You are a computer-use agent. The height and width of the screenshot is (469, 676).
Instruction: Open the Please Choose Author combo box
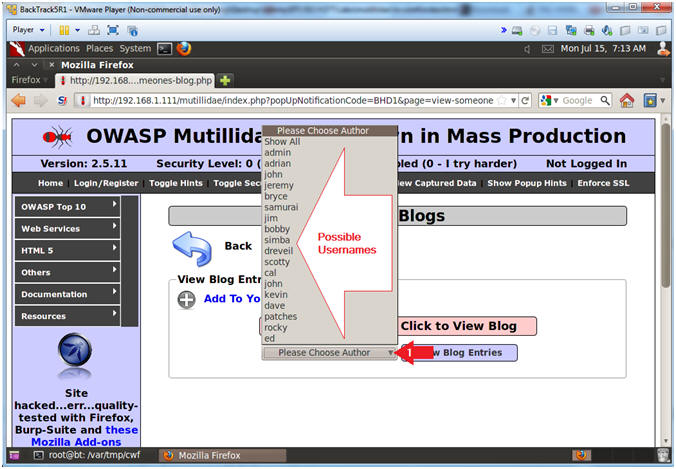click(329, 353)
